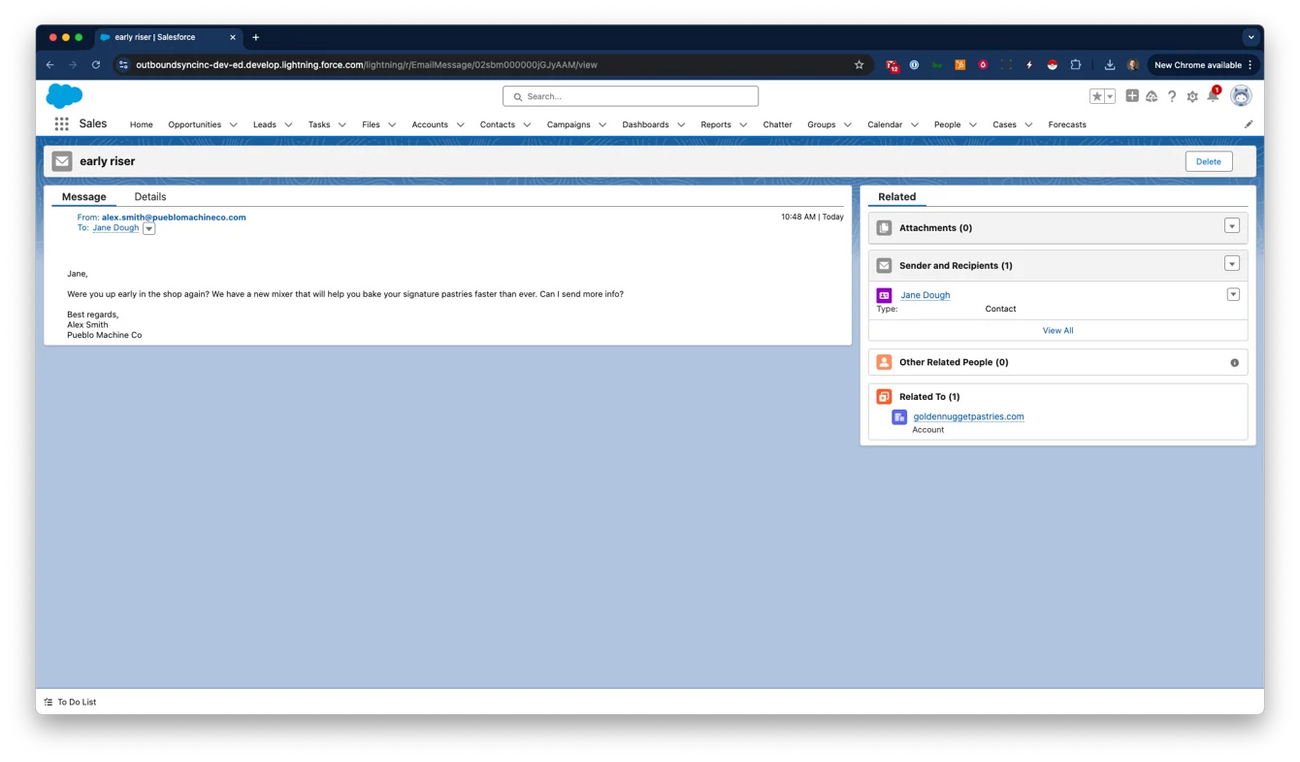Open your Salesforce user avatar menu
Image resolution: width=1300 pixels, height=762 pixels.
(x=1240, y=96)
